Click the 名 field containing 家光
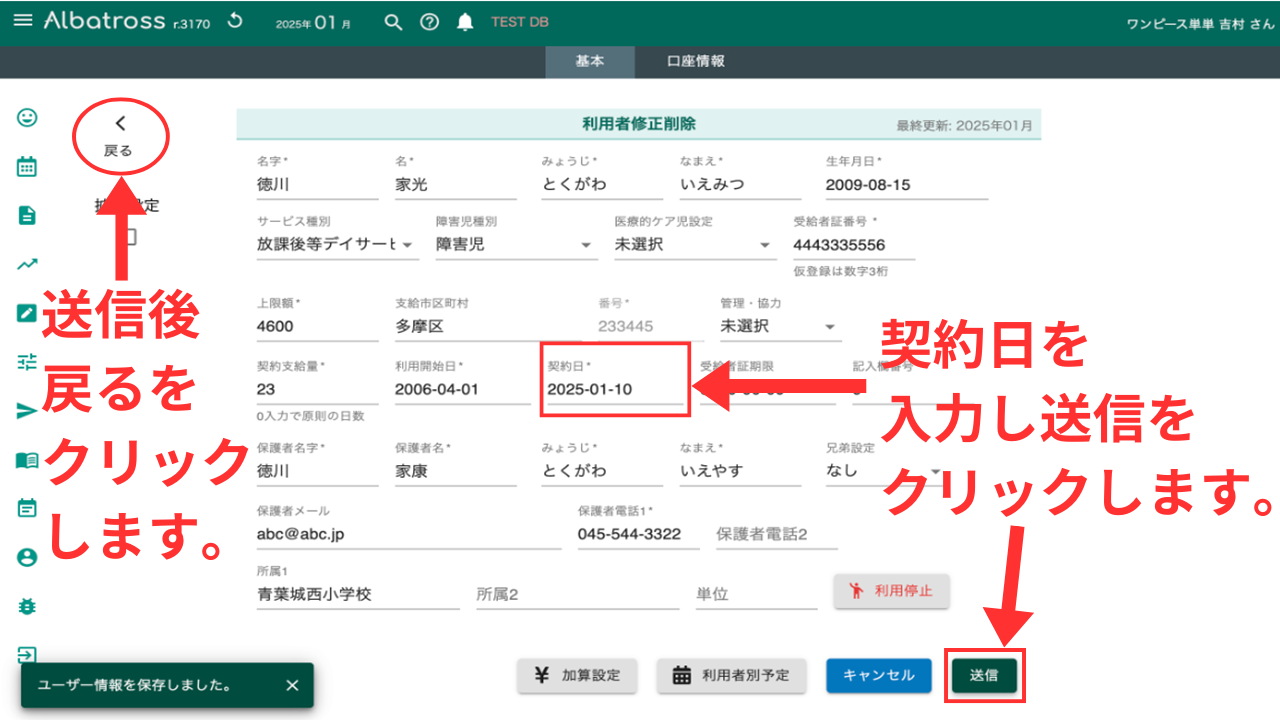Viewport: 1280px width, 720px height. click(456, 185)
